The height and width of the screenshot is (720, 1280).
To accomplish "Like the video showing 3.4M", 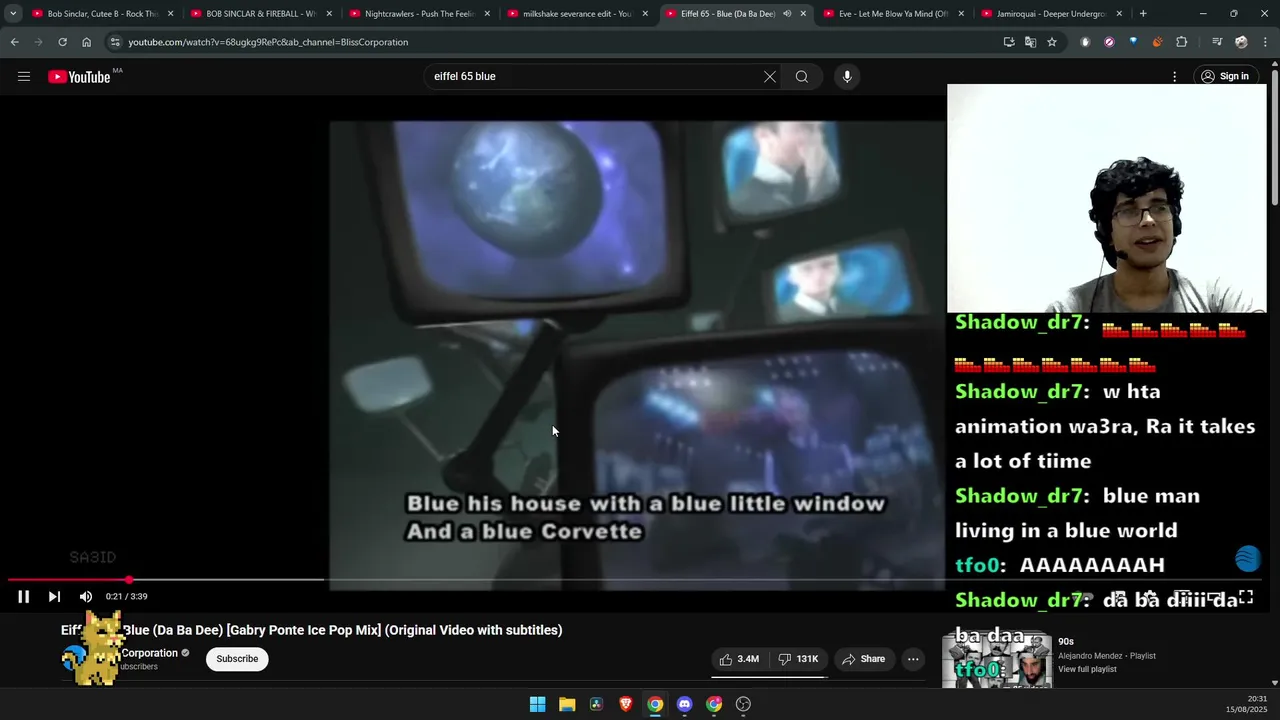I will (x=739, y=659).
